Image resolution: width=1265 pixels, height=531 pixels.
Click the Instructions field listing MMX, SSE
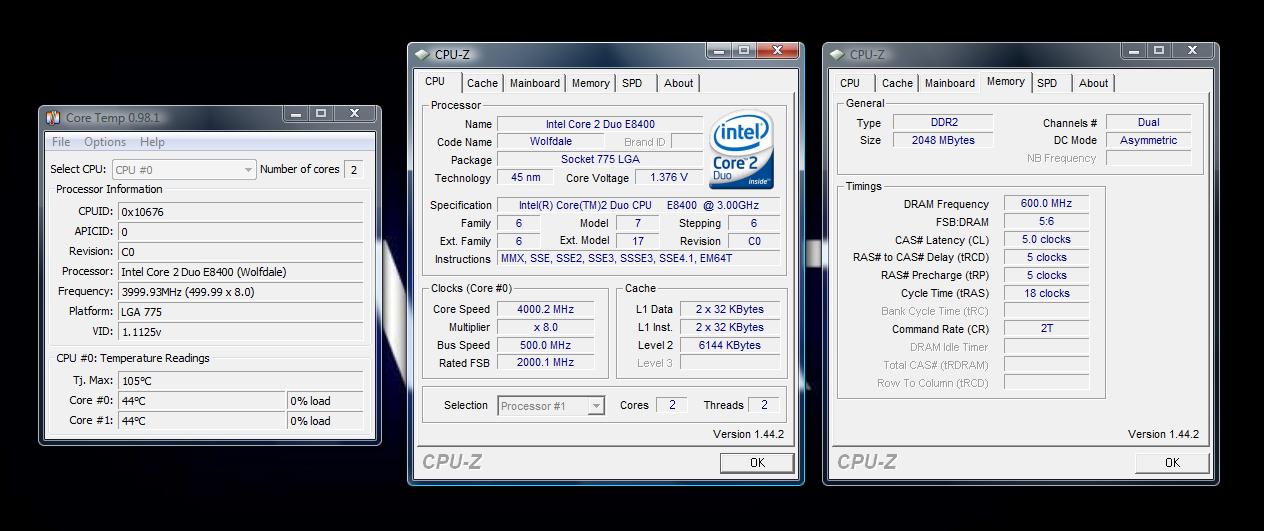click(x=639, y=259)
